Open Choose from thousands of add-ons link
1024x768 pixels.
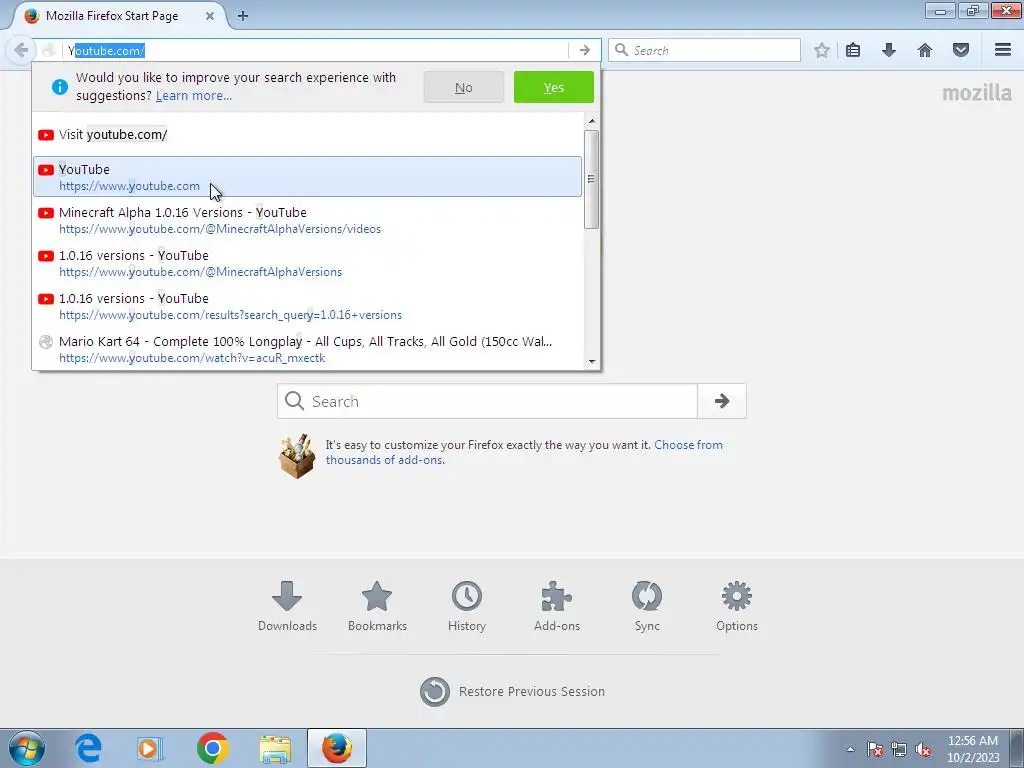[524, 452]
